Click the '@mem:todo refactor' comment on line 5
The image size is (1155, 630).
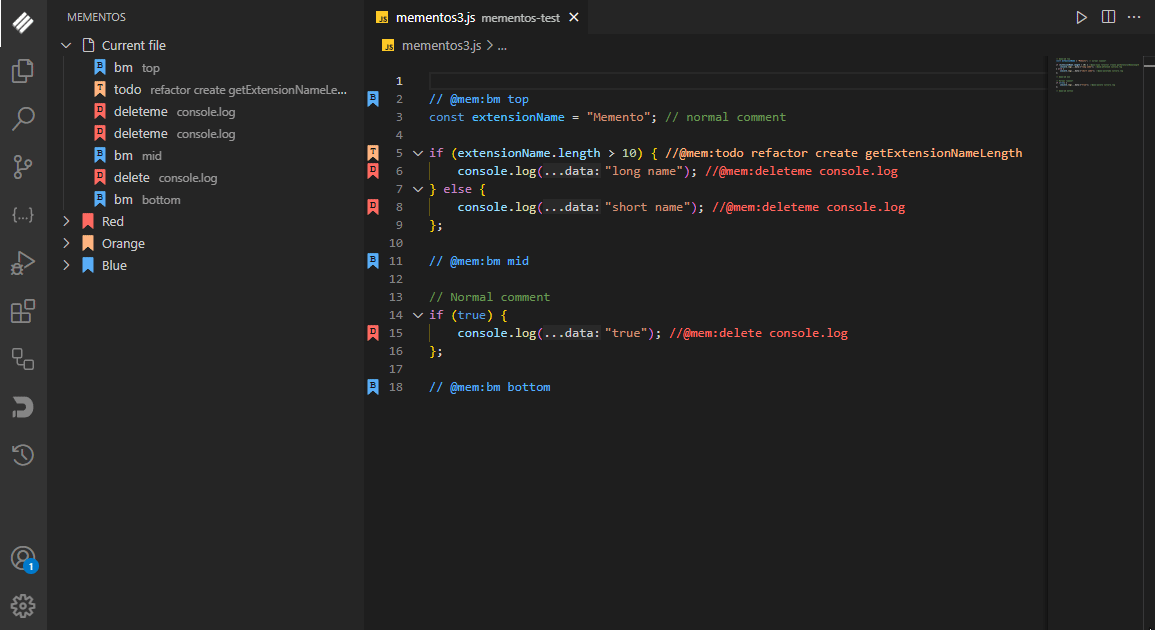tap(843, 153)
